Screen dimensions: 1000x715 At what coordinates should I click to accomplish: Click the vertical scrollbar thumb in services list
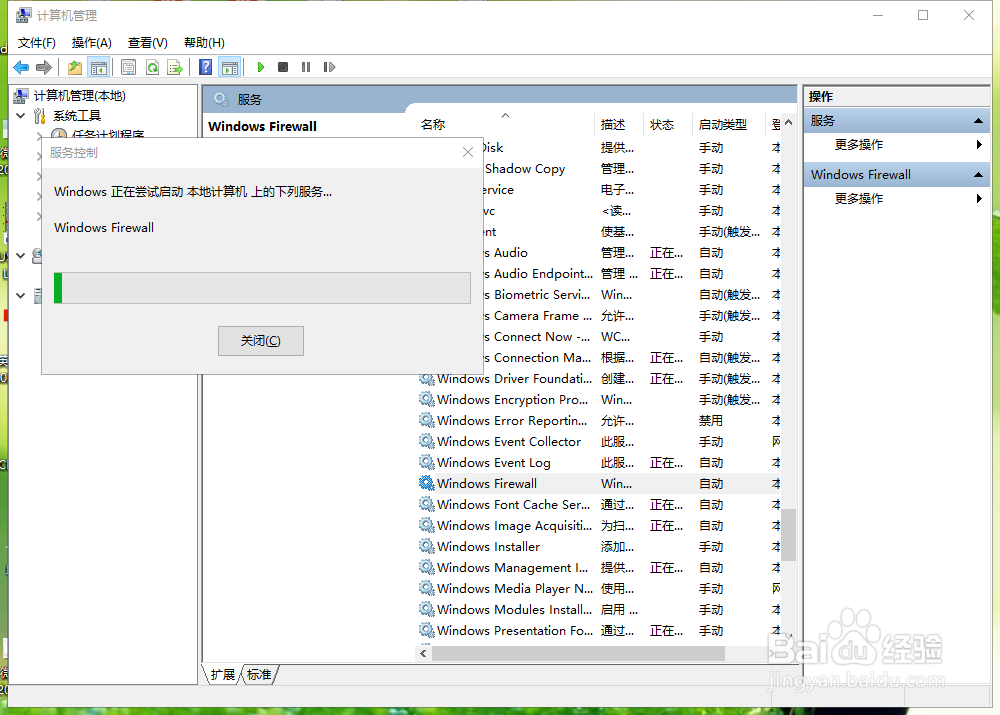click(789, 534)
